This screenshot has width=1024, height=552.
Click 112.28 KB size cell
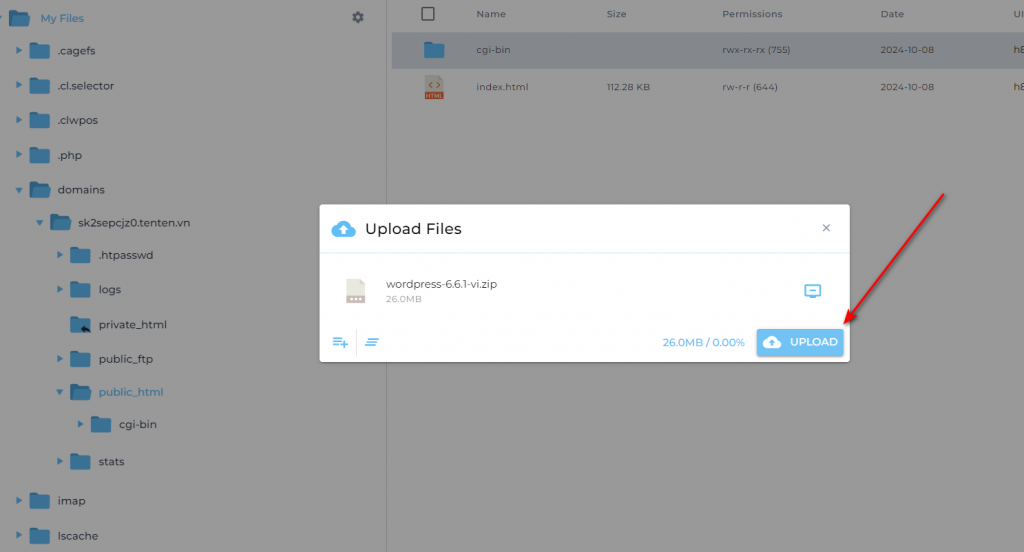pyautogui.click(x=628, y=87)
